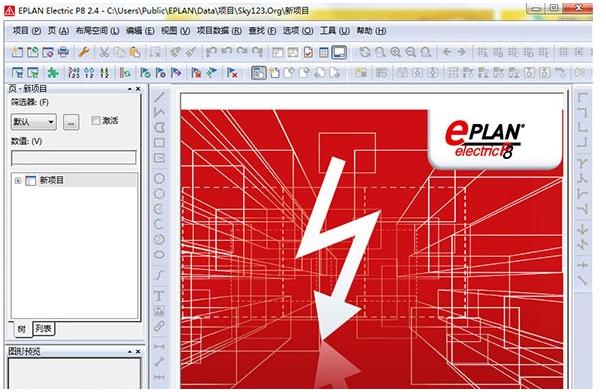Click the redo arrow icon
The image size is (606, 392).
click(242, 52)
